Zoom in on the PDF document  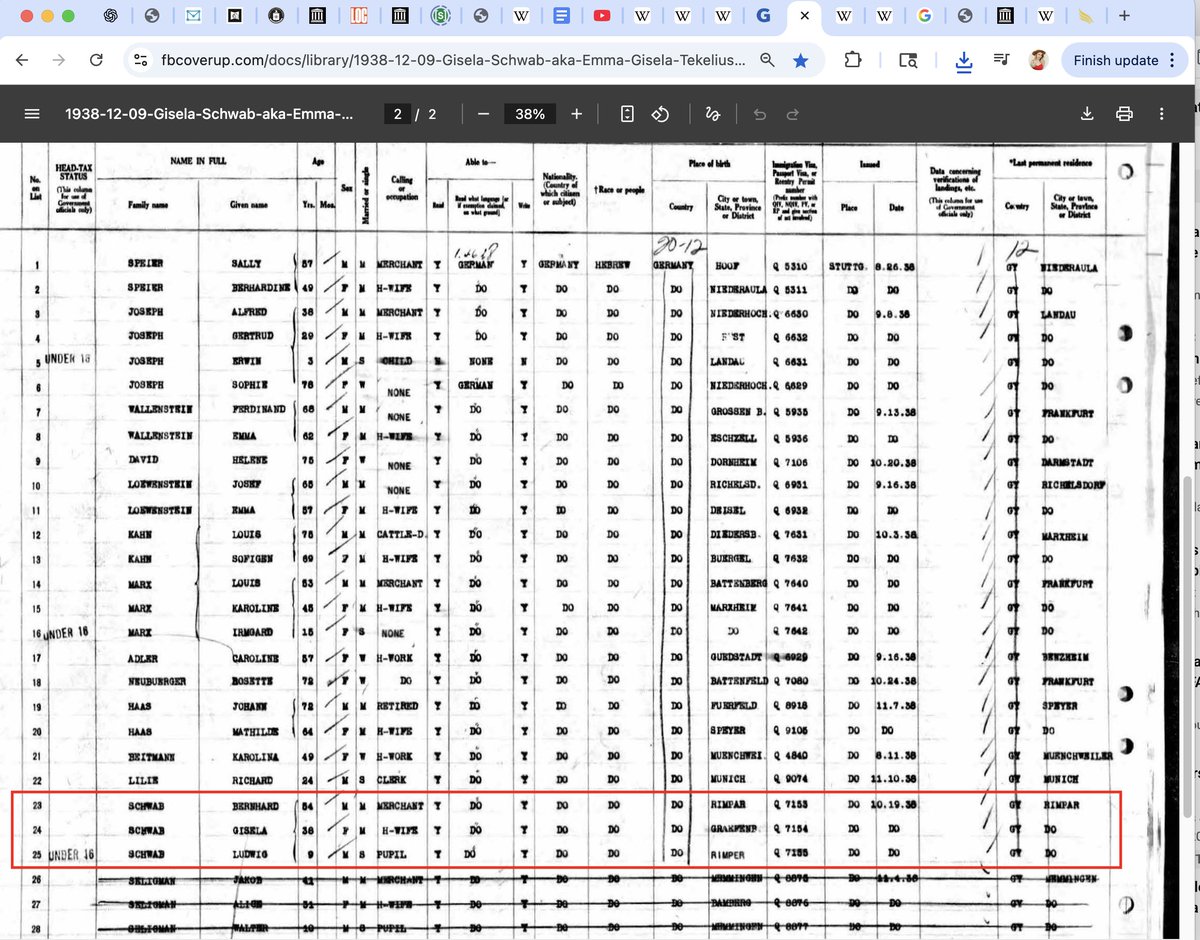(x=576, y=114)
